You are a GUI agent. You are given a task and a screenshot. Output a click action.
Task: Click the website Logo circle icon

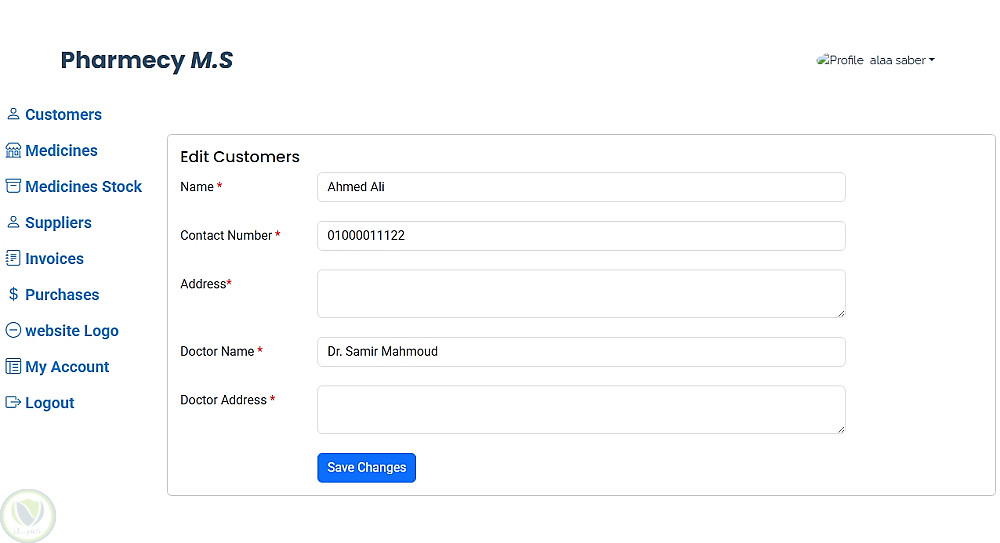coord(13,330)
